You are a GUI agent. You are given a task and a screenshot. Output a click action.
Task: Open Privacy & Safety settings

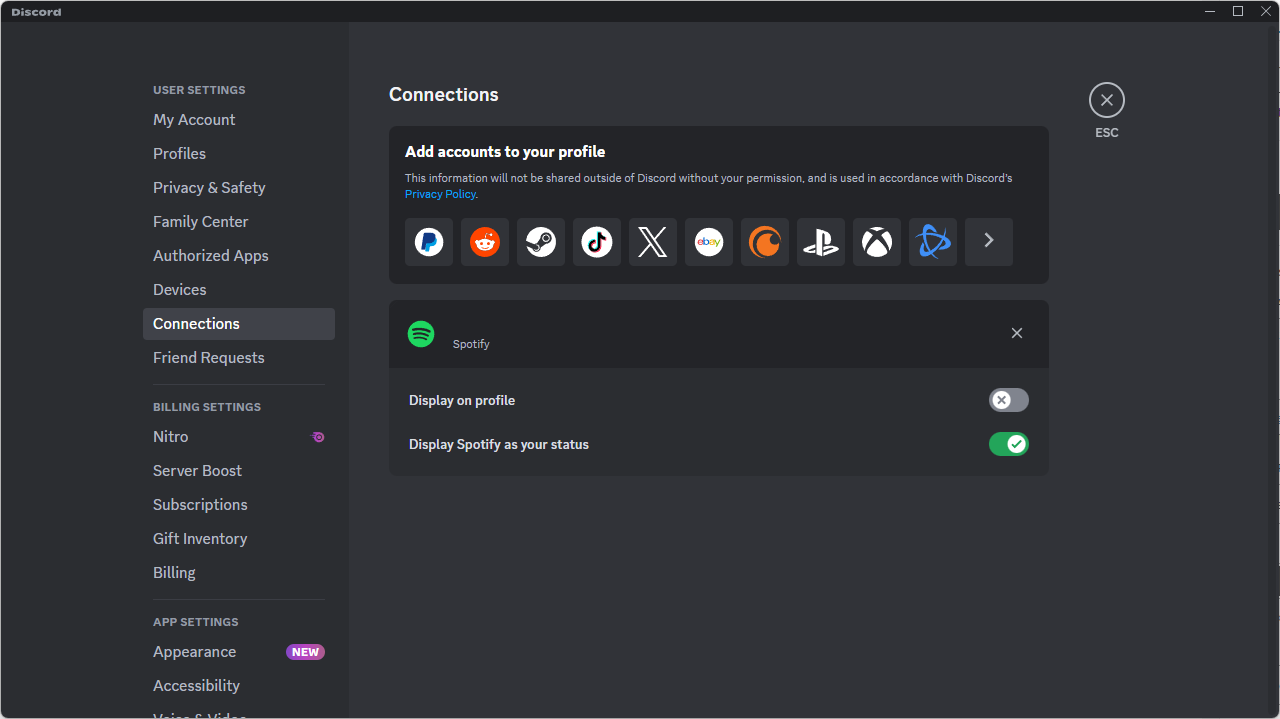pyautogui.click(x=239, y=188)
